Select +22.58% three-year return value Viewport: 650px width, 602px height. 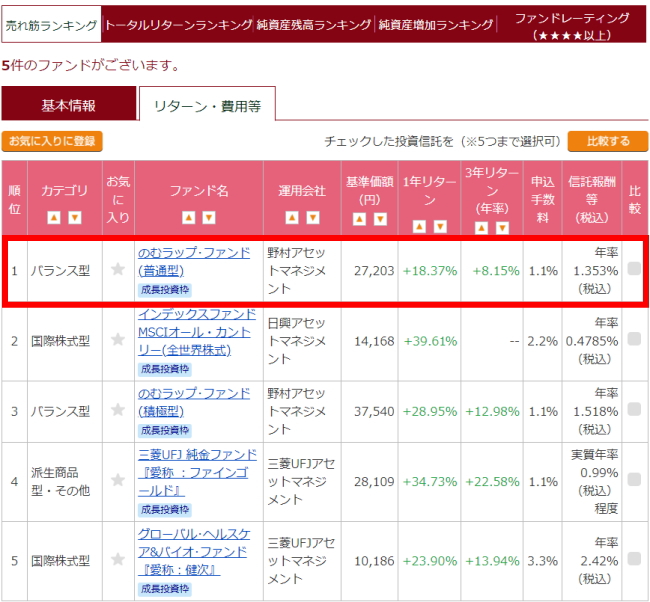pos(492,482)
